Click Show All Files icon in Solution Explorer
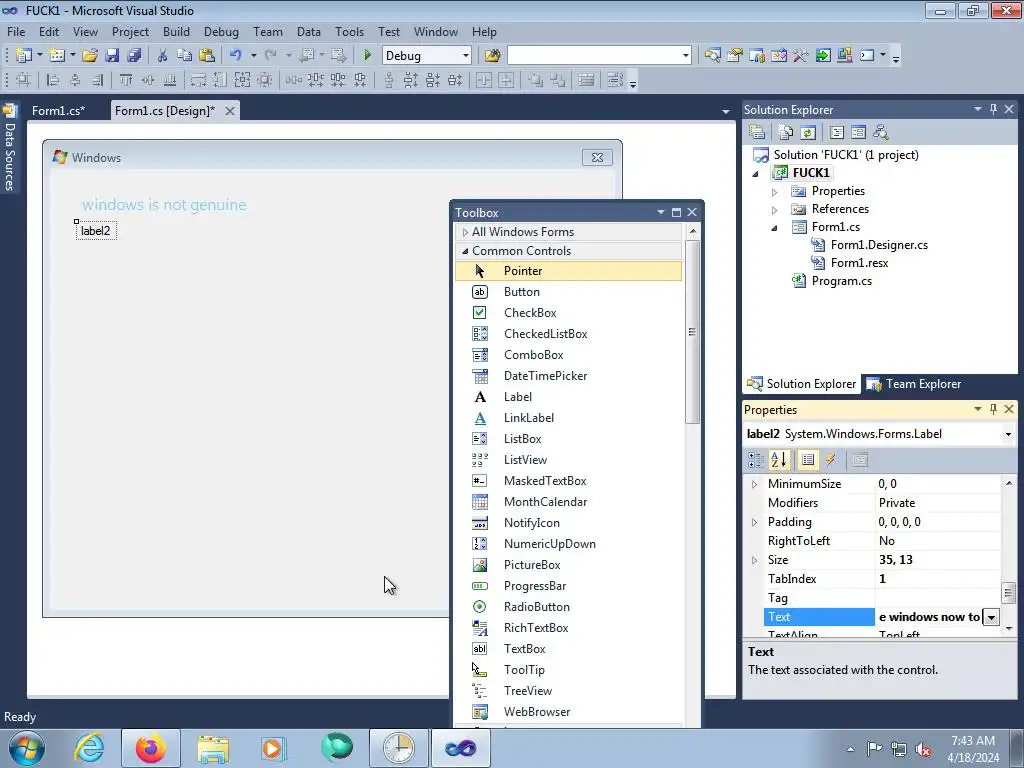The image size is (1024, 768). tap(786, 133)
